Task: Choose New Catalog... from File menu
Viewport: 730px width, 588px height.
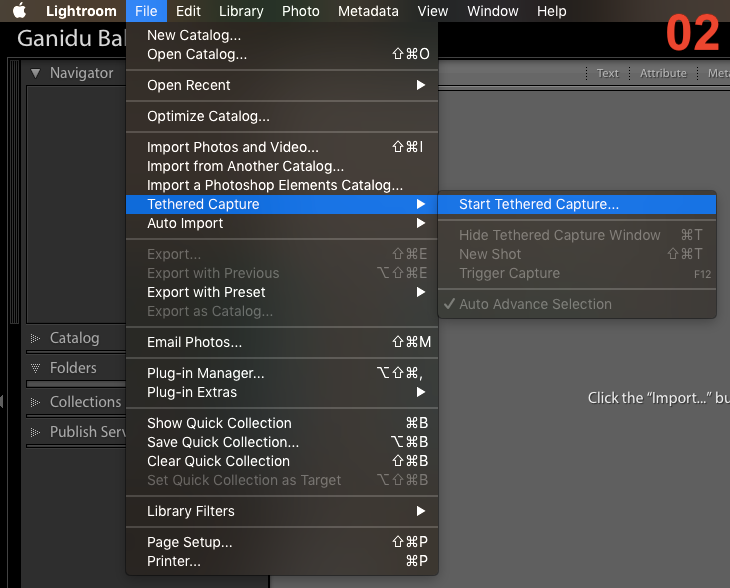Action: (282, 35)
